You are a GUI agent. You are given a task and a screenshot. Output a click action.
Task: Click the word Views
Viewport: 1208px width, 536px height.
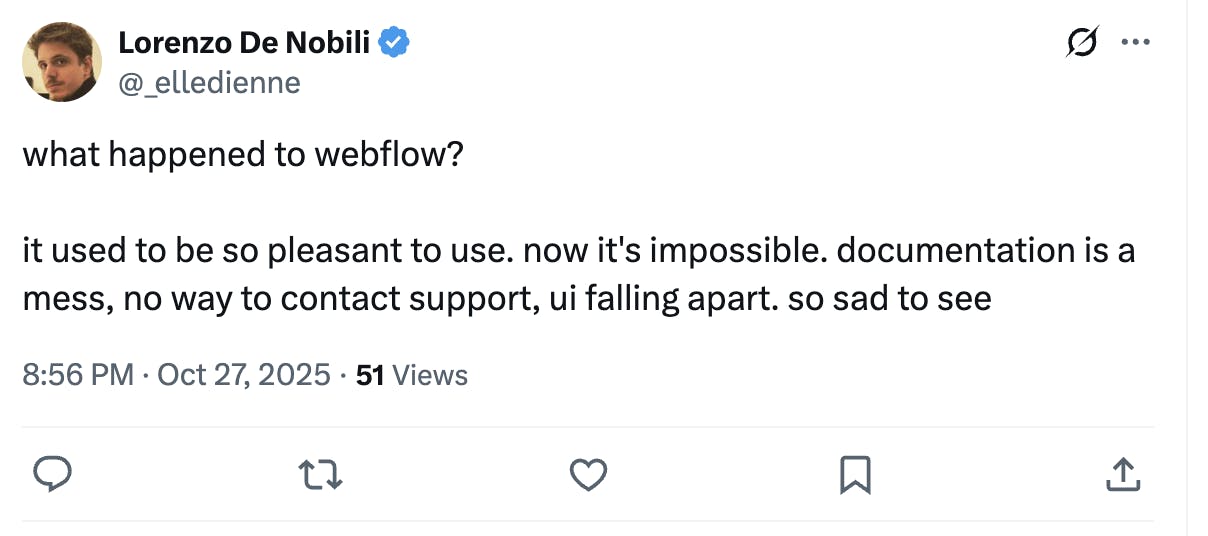[430, 375]
